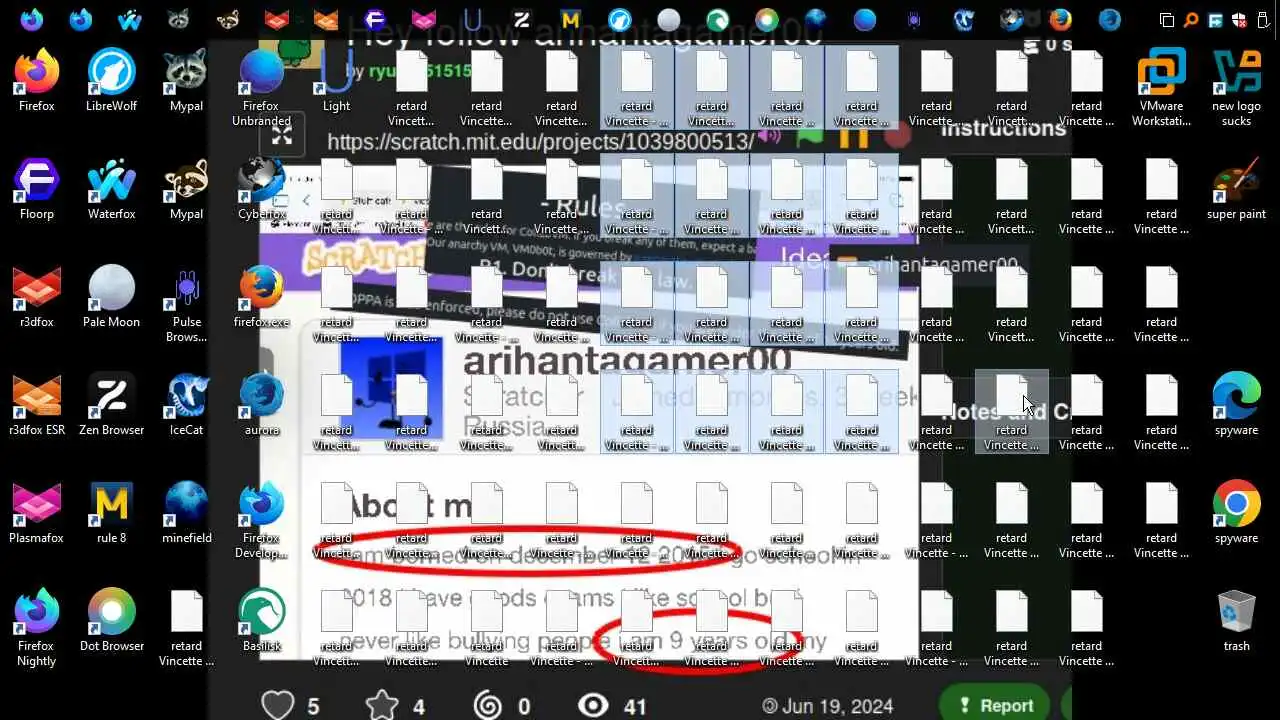The width and height of the screenshot is (1280, 720).
Task: Pause the Scratch project with orange button
Action: (854, 135)
